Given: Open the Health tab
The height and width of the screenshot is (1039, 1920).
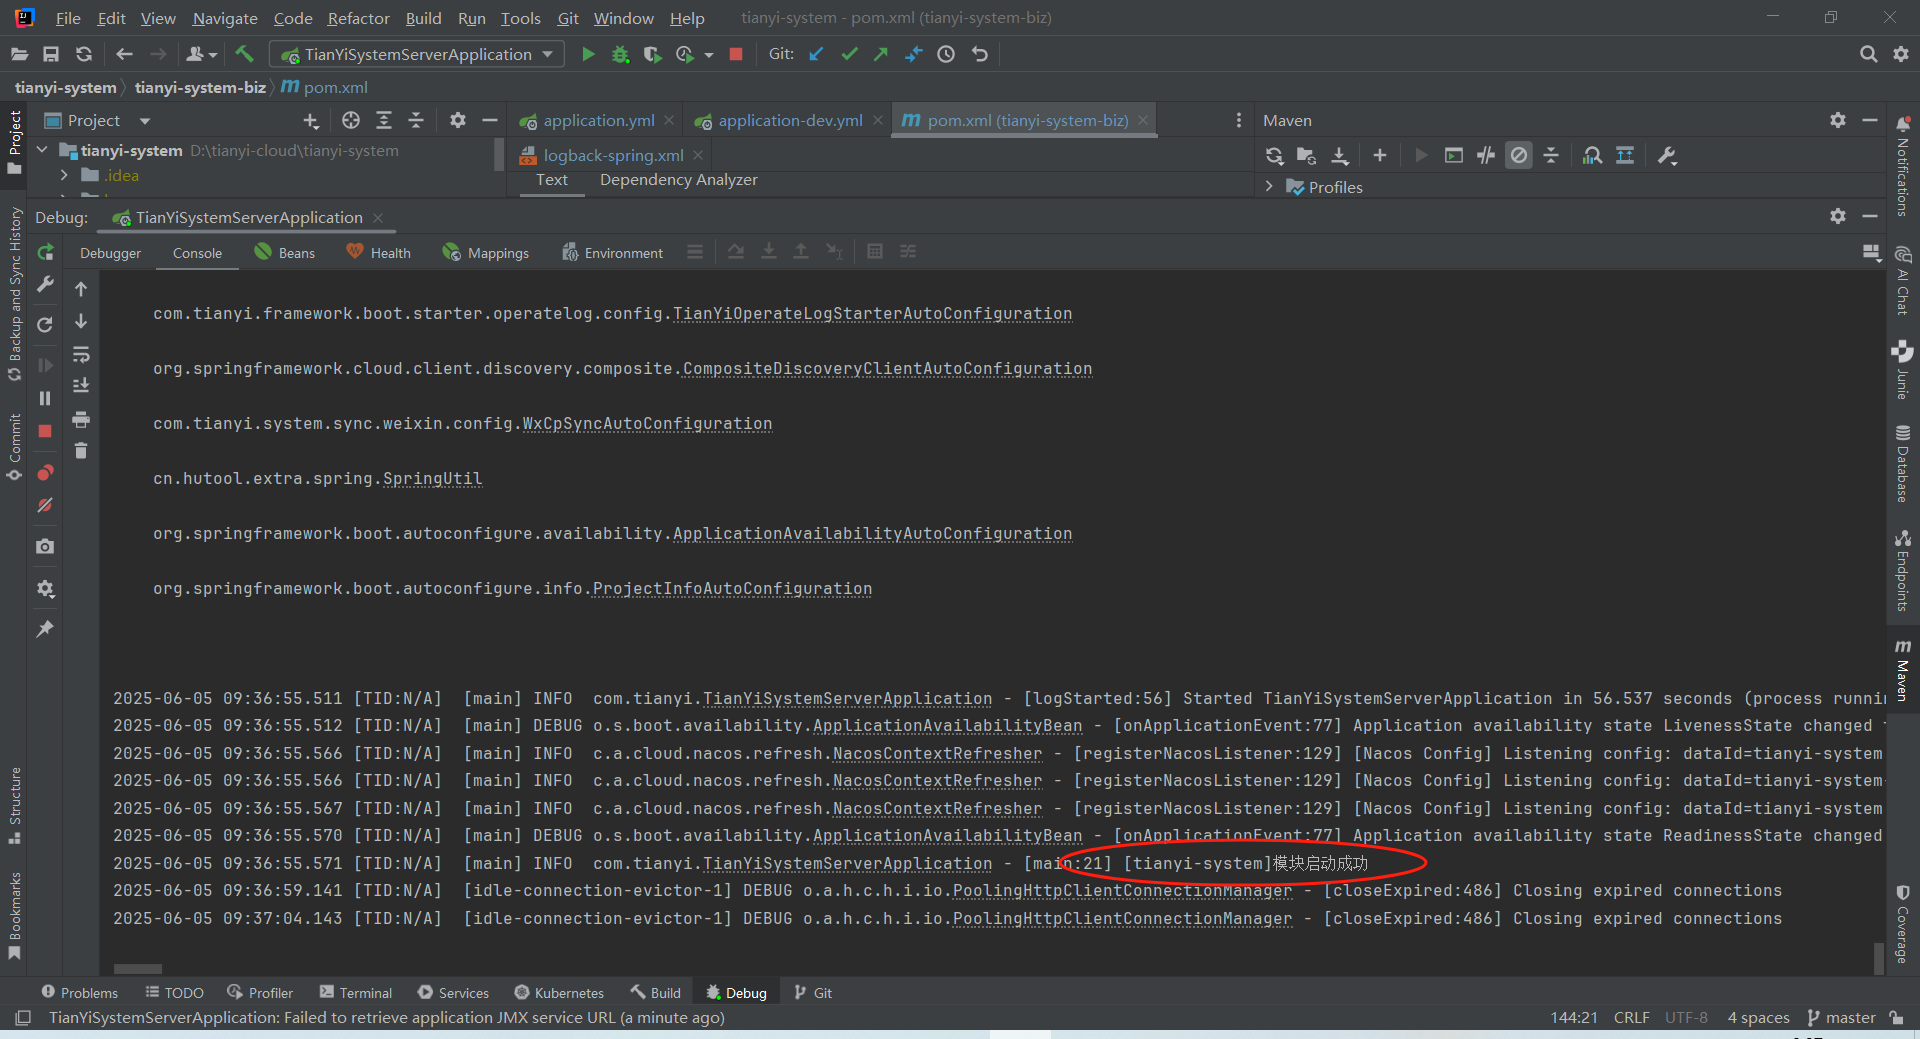Looking at the screenshot, I should pos(378,253).
